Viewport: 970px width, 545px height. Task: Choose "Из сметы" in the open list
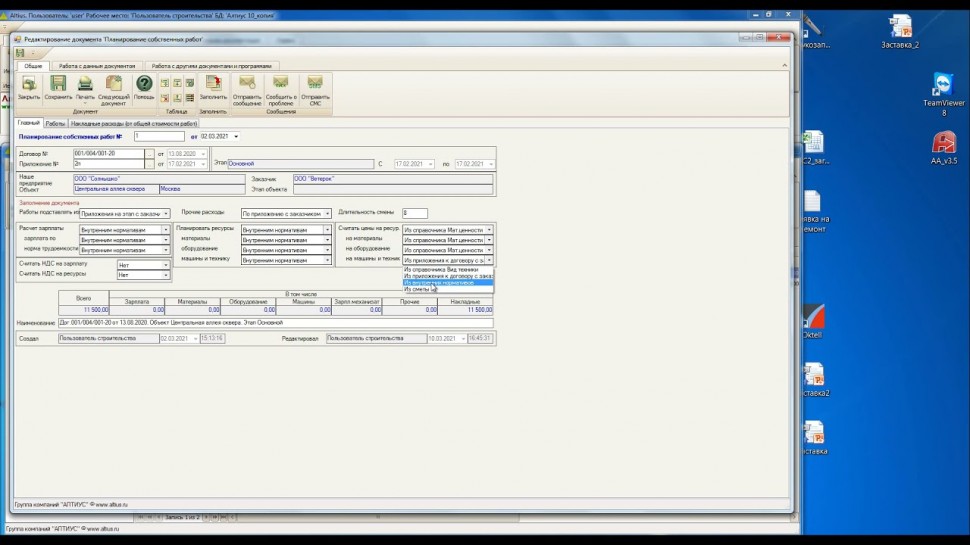pos(418,290)
